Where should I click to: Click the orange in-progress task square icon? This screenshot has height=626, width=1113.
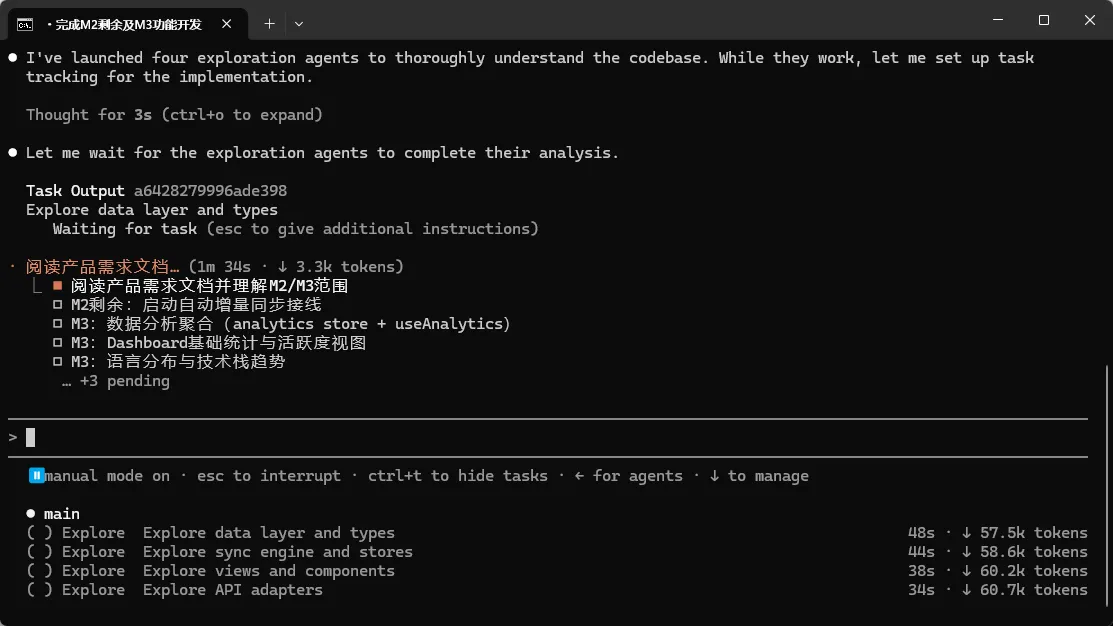pos(57,285)
